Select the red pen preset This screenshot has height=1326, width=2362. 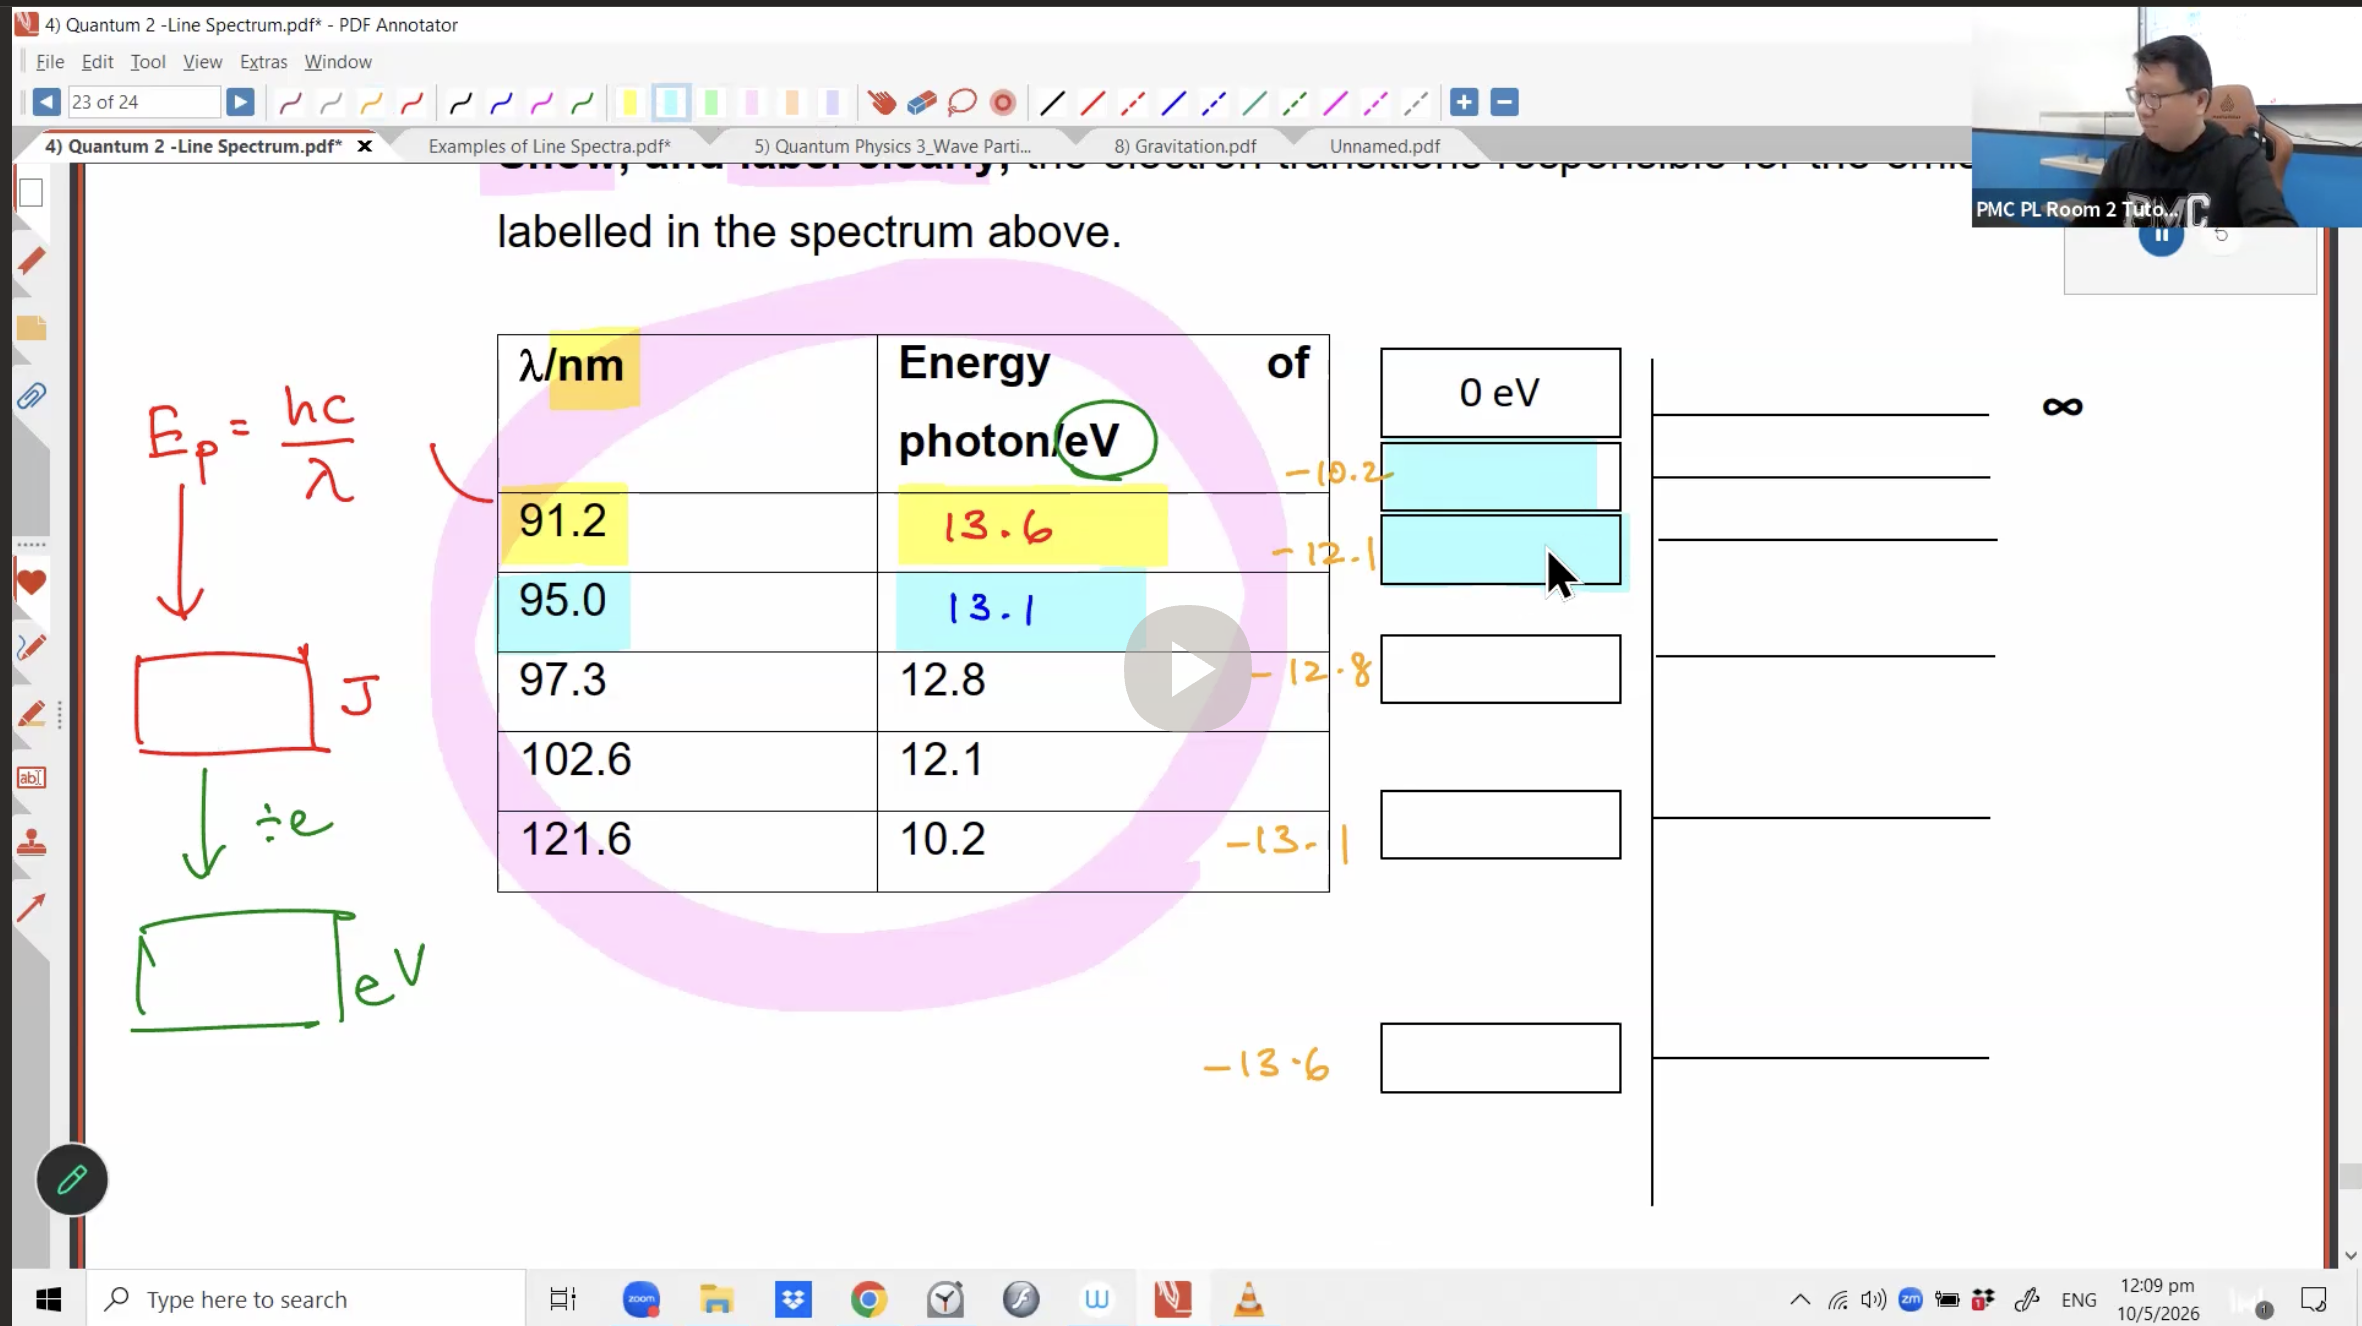[x=411, y=102]
